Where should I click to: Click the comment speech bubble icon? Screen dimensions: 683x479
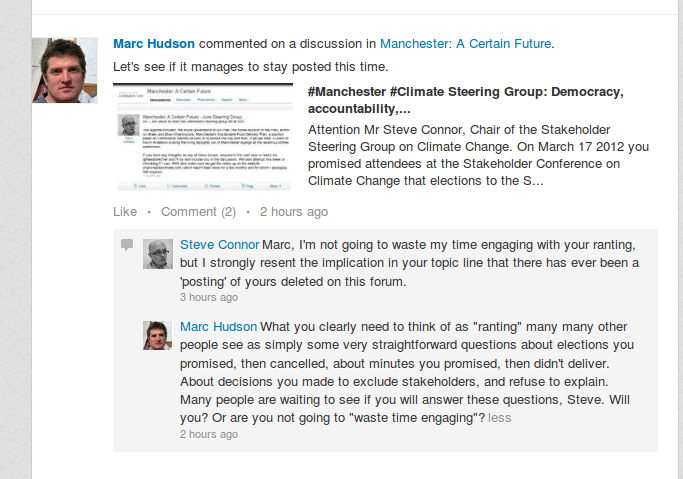(127, 244)
